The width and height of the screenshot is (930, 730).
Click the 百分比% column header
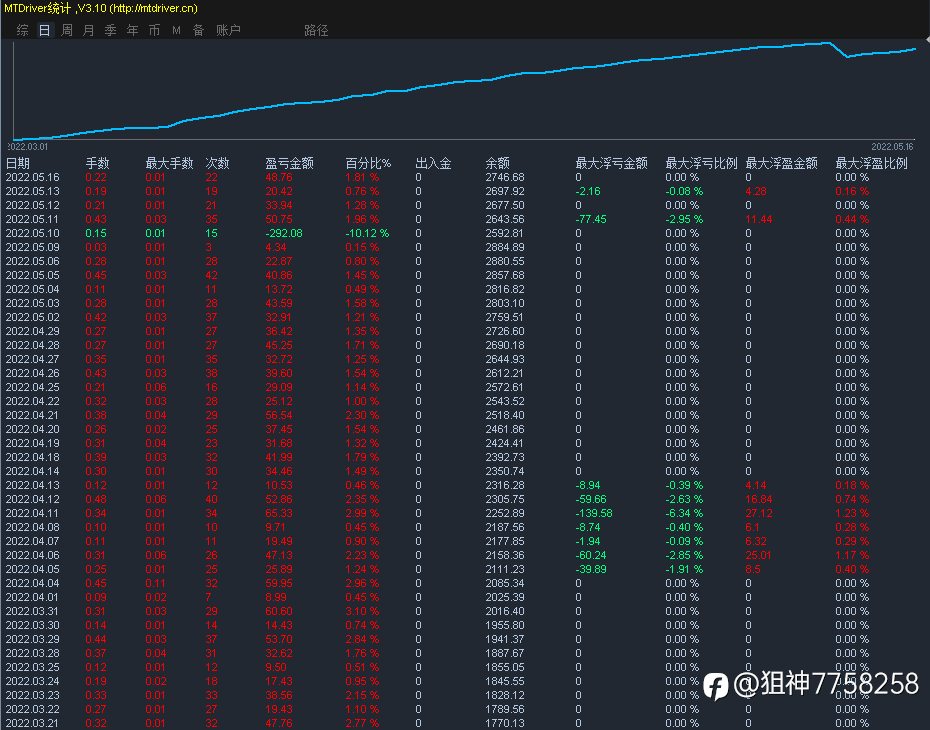pos(368,163)
